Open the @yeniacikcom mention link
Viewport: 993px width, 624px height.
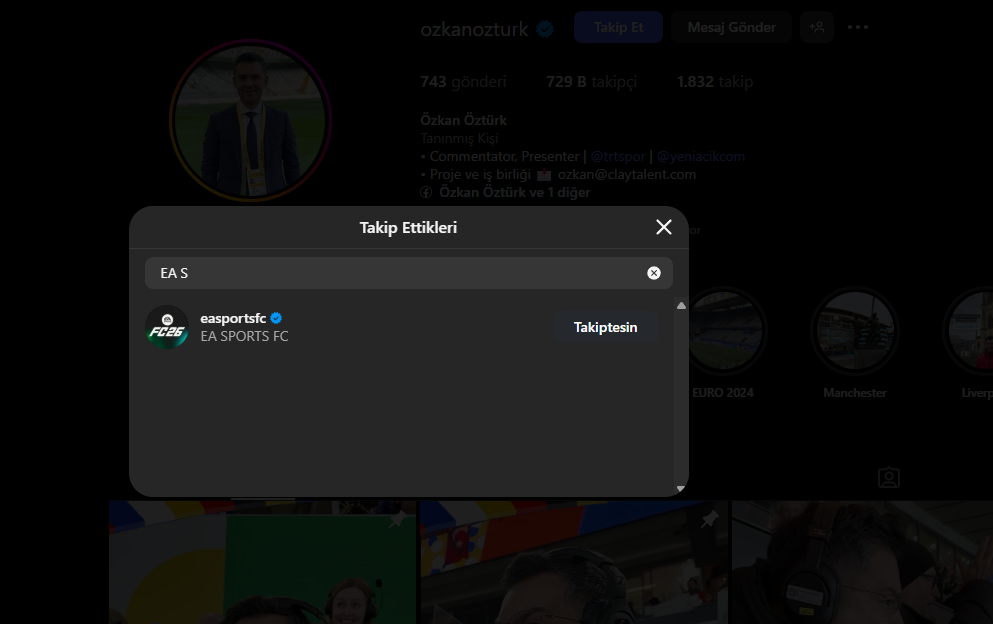(700, 156)
